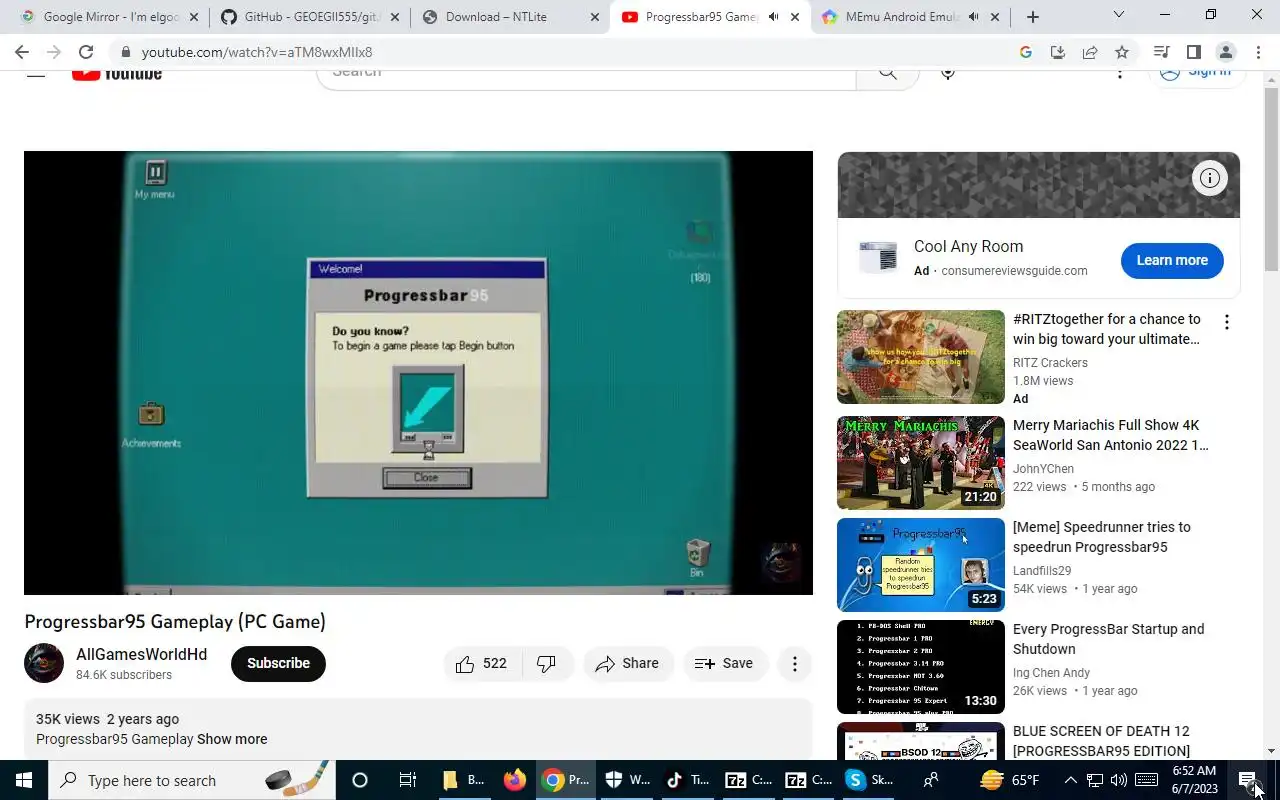Screen dimensions: 1280x800
Task: Expand description with Show more
Action: click(232, 739)
